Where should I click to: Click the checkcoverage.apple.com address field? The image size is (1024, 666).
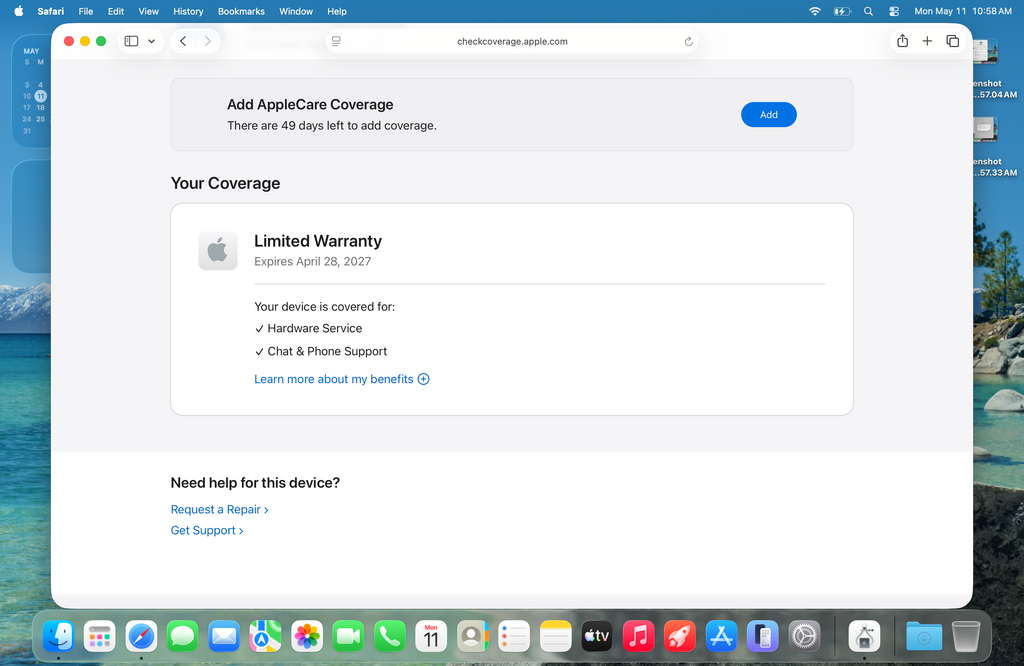click(512, 41)
